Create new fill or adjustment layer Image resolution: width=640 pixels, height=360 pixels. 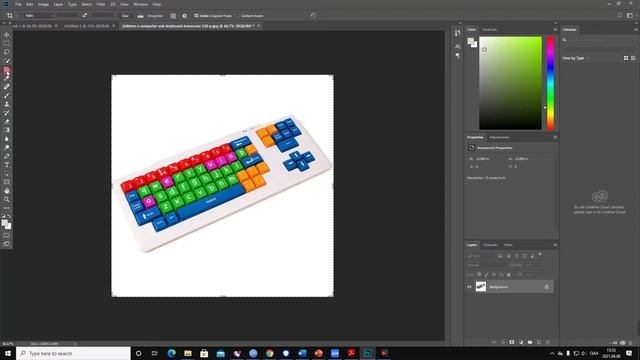click(521, 342)
